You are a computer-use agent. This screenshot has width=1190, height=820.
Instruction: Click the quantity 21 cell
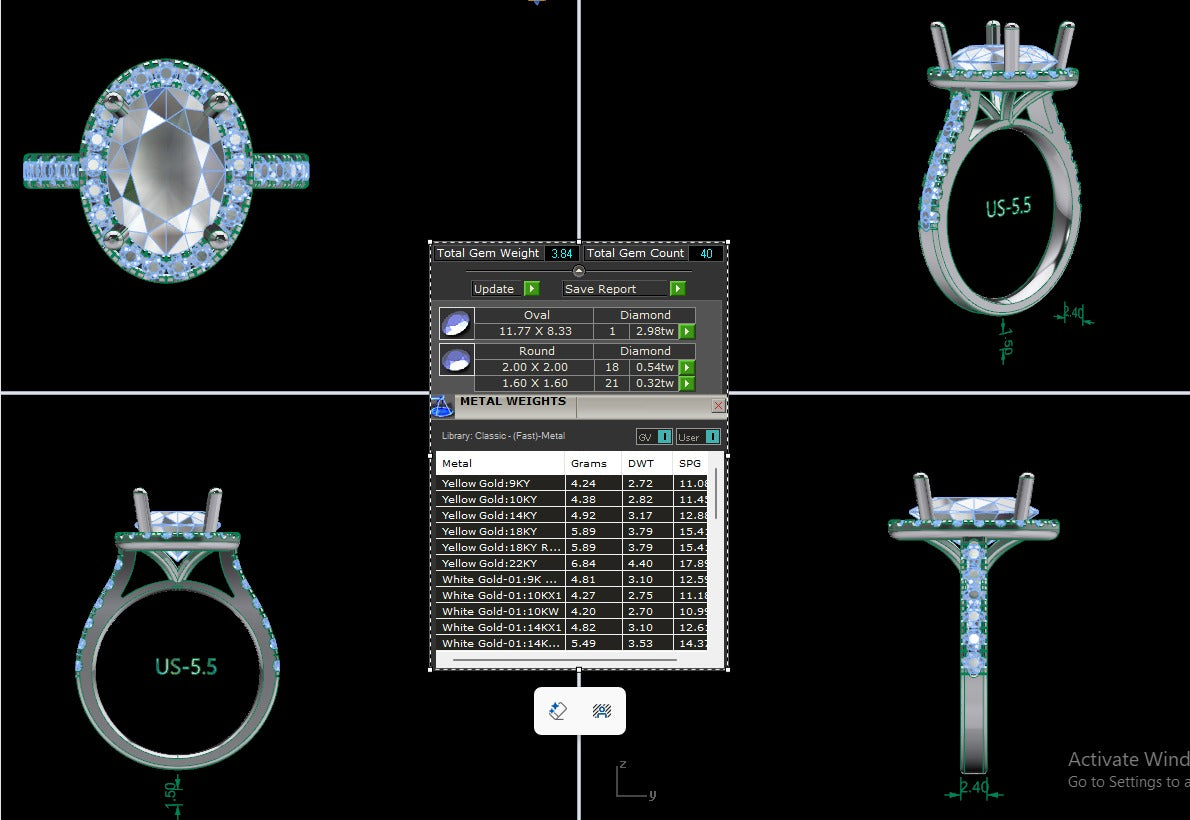pyautogui.click(x=612, y=383)
